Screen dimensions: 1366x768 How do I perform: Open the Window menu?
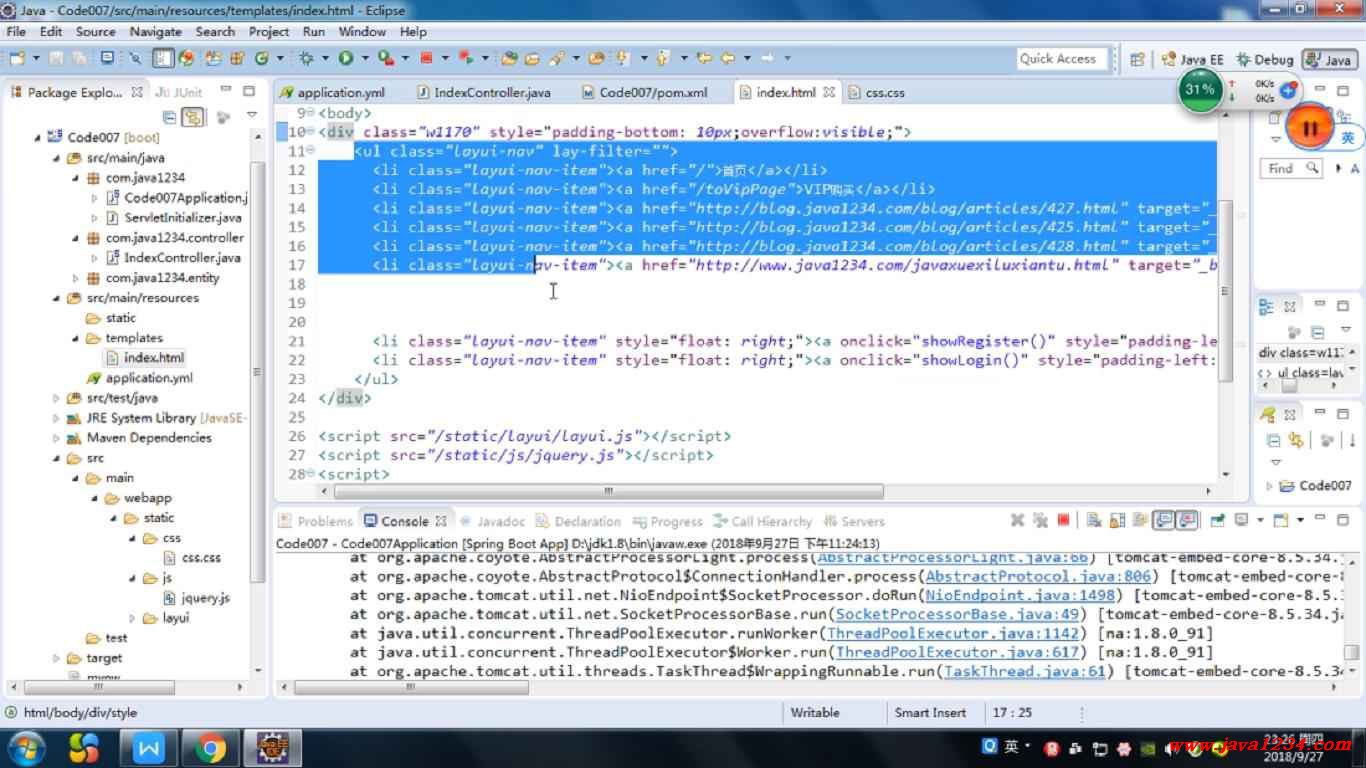tap(362, 32)
